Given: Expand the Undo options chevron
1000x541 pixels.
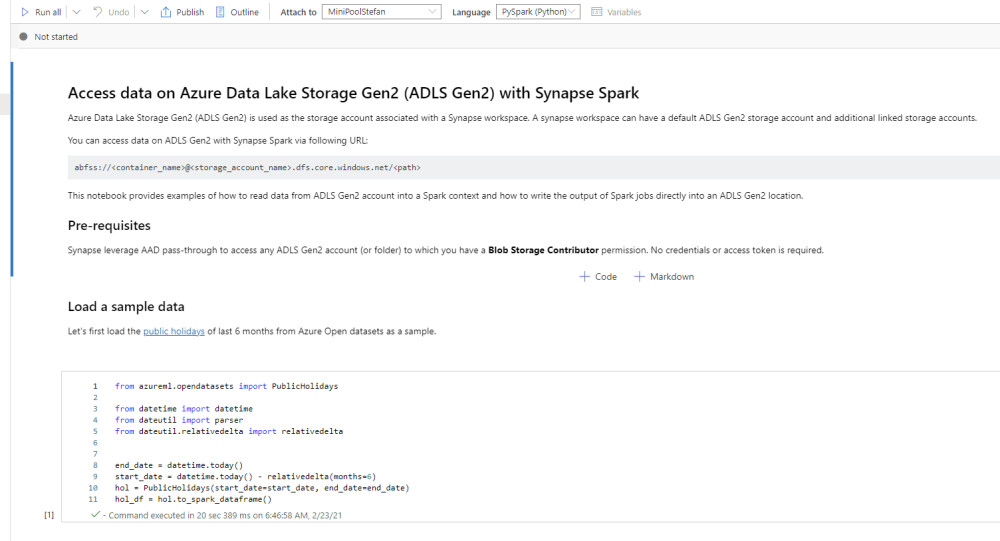Looking at the screenshot, I should click(x=144, y=12).
